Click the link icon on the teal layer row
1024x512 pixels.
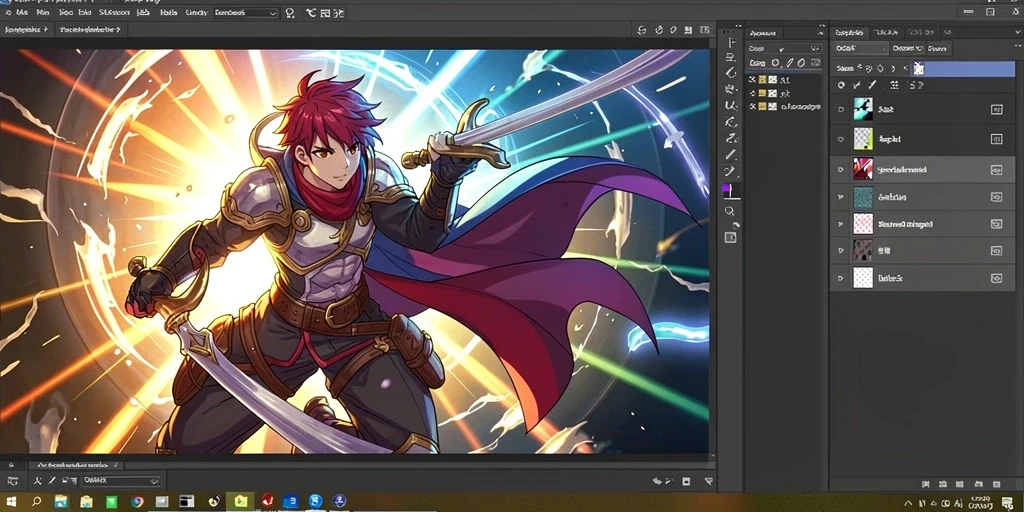tap(997, 197)
